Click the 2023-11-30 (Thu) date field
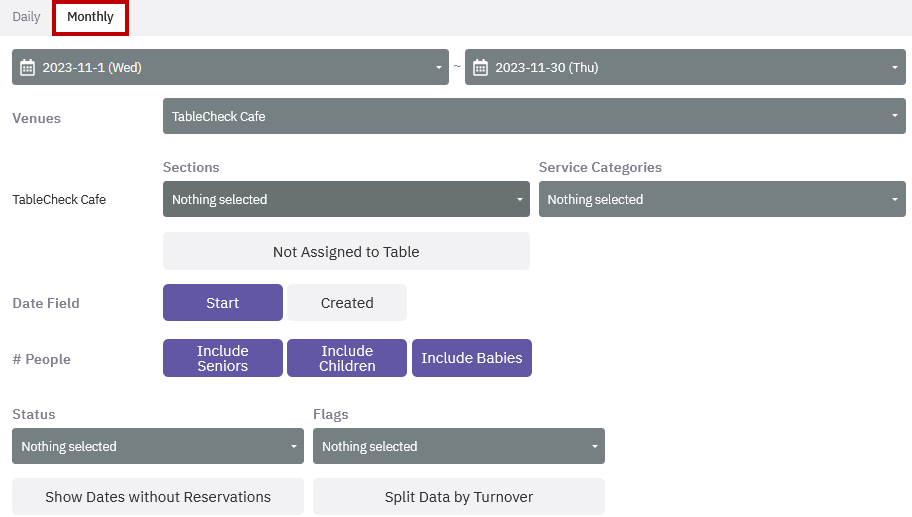Viewport: 912px width, 517px height. tap(685, 67)
